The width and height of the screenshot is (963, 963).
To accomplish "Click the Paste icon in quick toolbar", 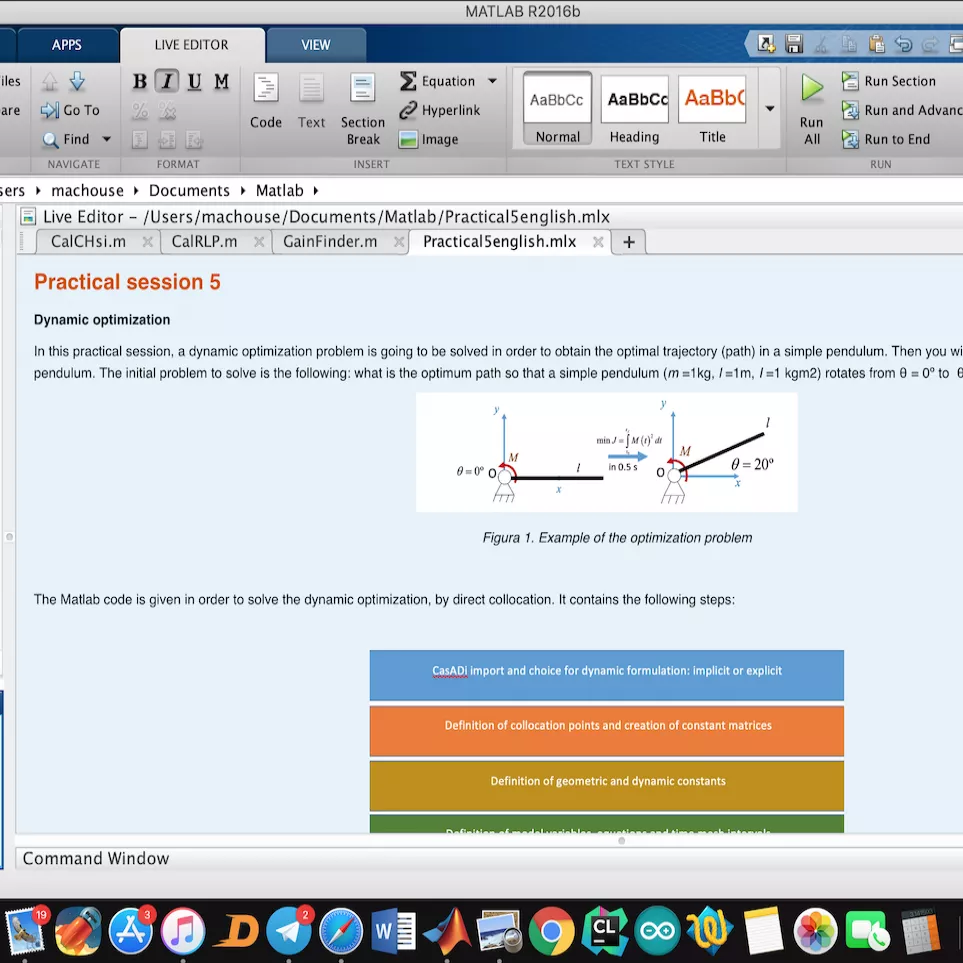I will point(876,44).
